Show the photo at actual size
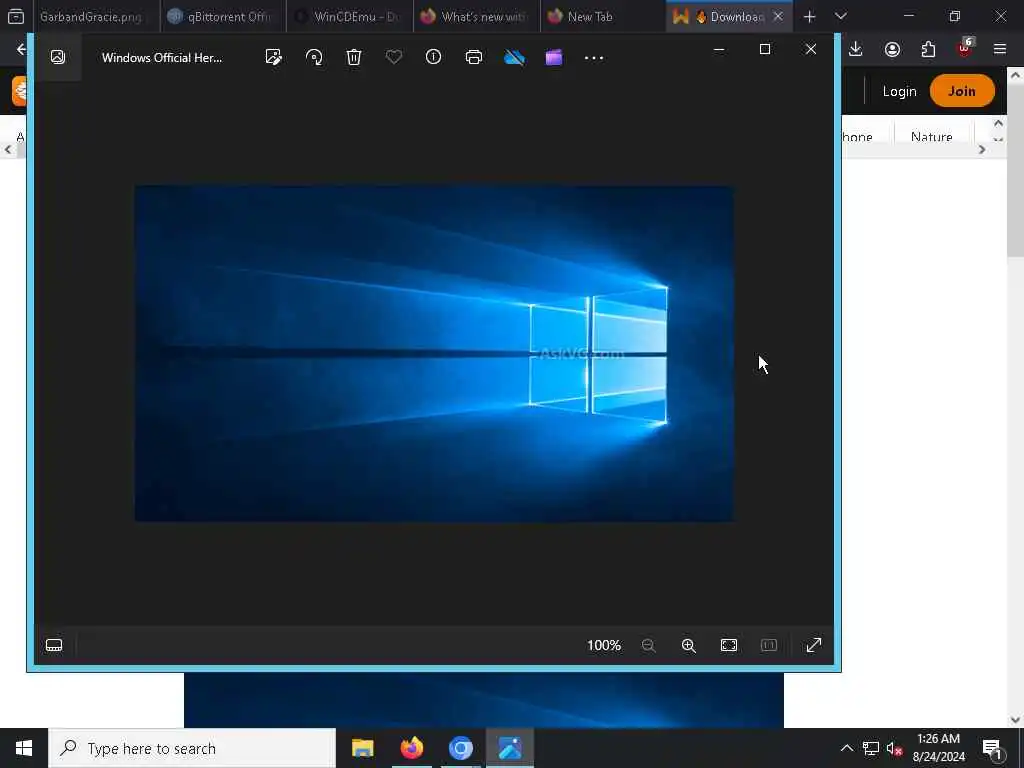The image size is (1024, 768). pos(769,645)
